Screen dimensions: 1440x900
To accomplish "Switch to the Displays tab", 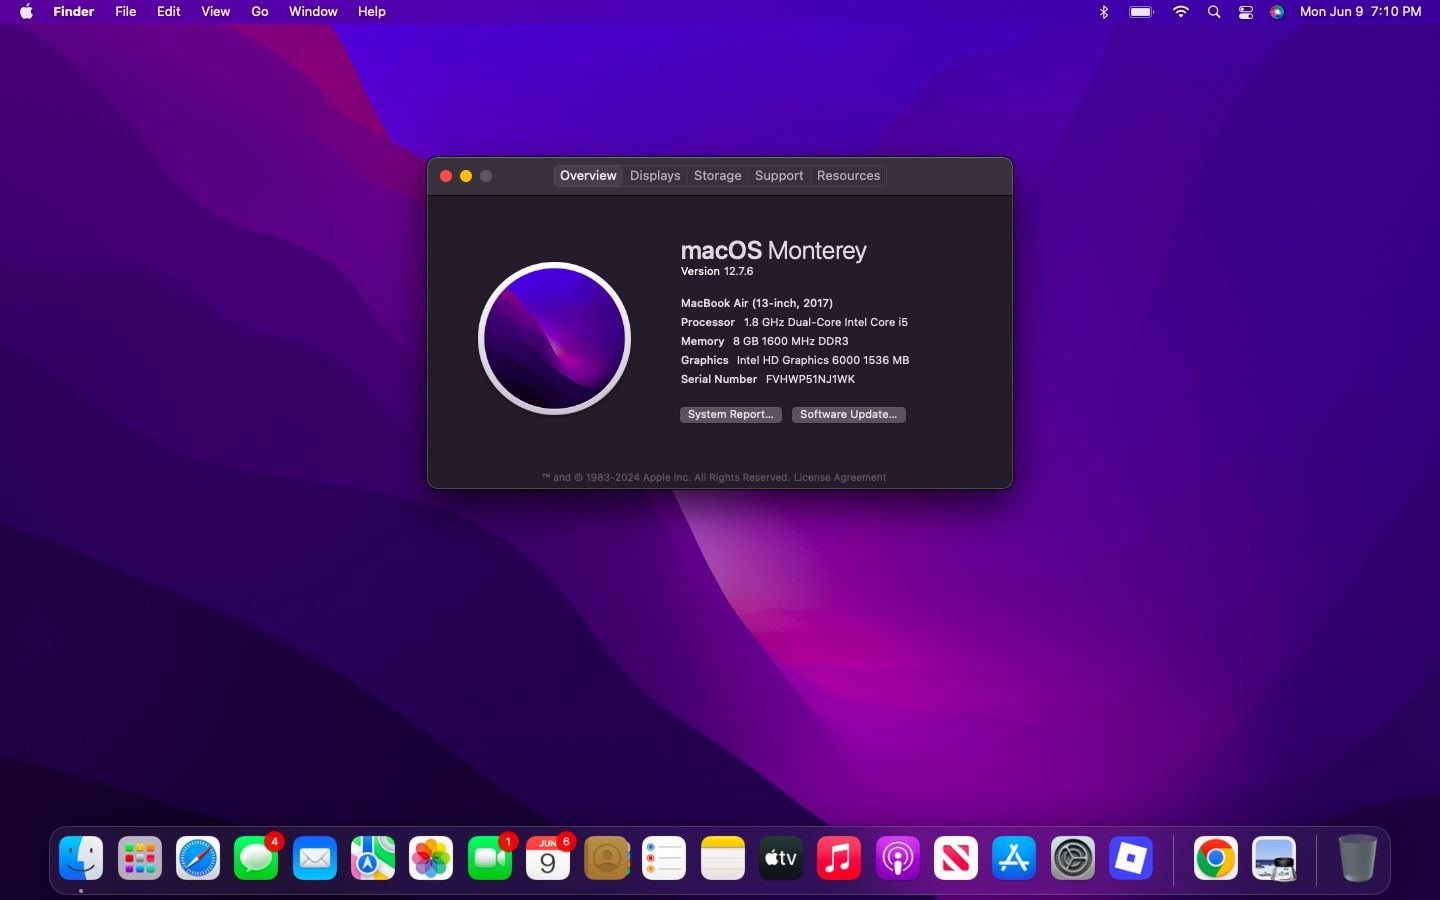I will point(655,176).
